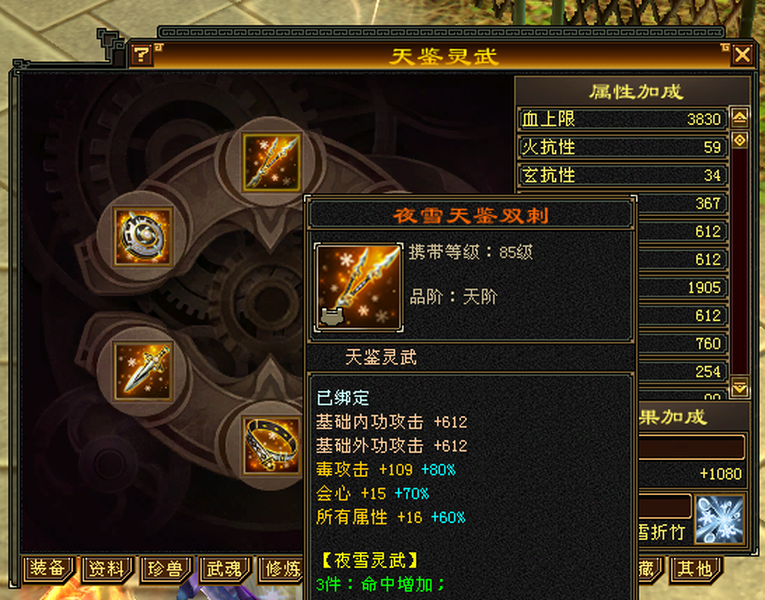
Task: Click the attribute scrollbar diamond handle
Action: [x=740, y=140]
